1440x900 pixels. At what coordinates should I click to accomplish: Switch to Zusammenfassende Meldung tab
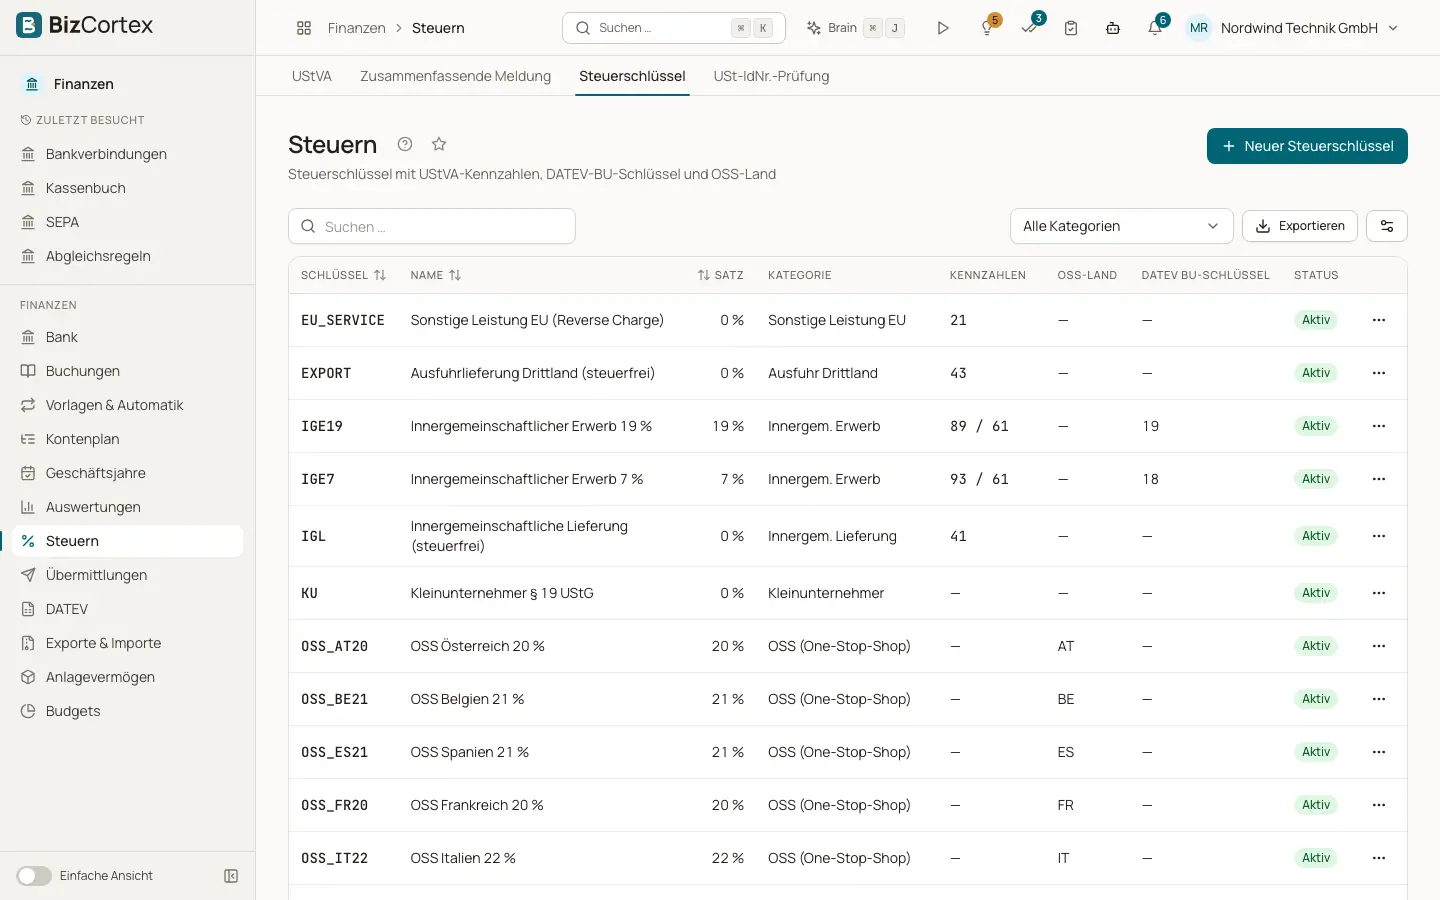coord(455,76)
